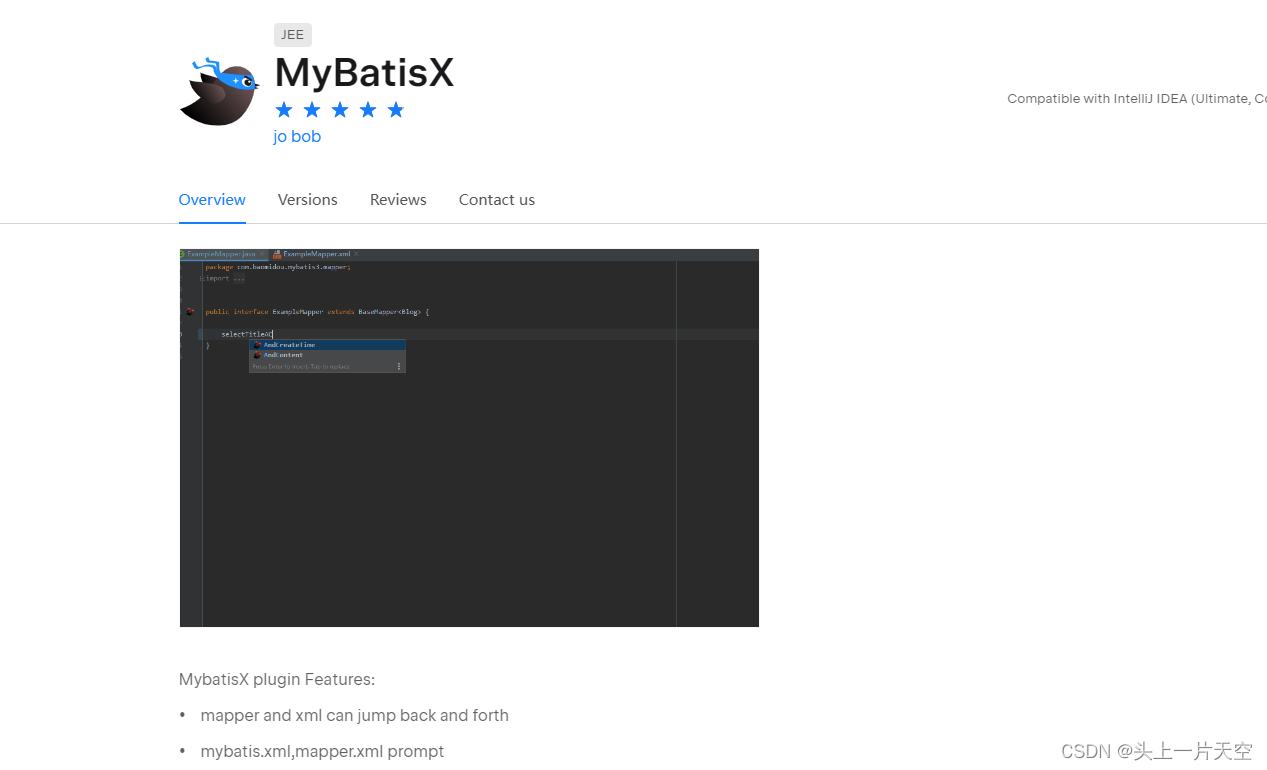Open the Versions tab

(308, 200)
